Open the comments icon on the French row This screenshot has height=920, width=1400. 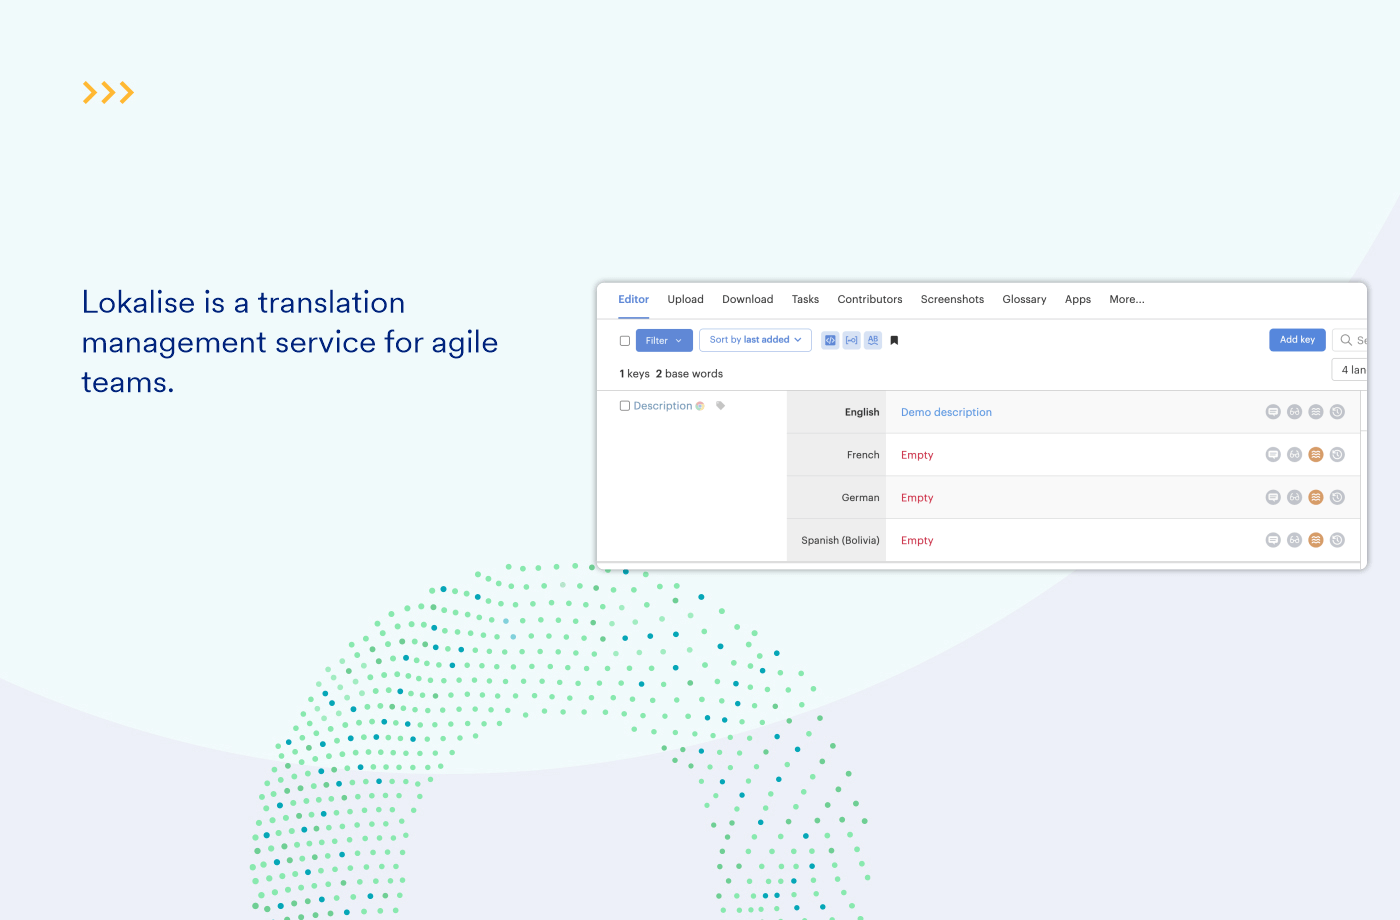1273,455
